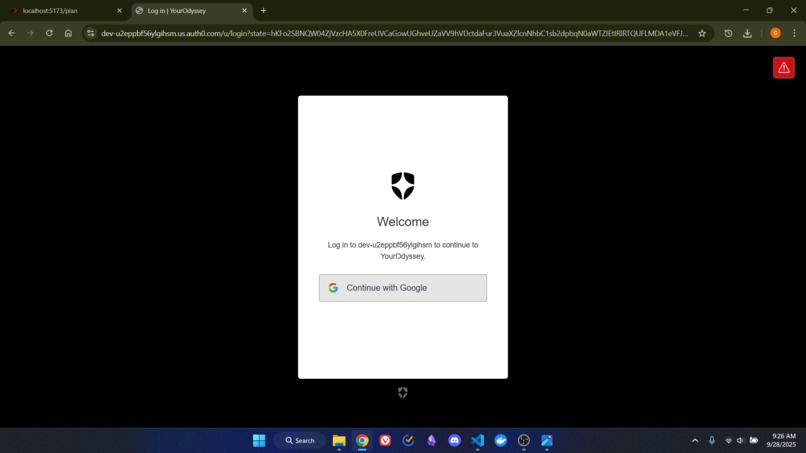
Task: Open browser history icon
Action: [x=728, y=33]
